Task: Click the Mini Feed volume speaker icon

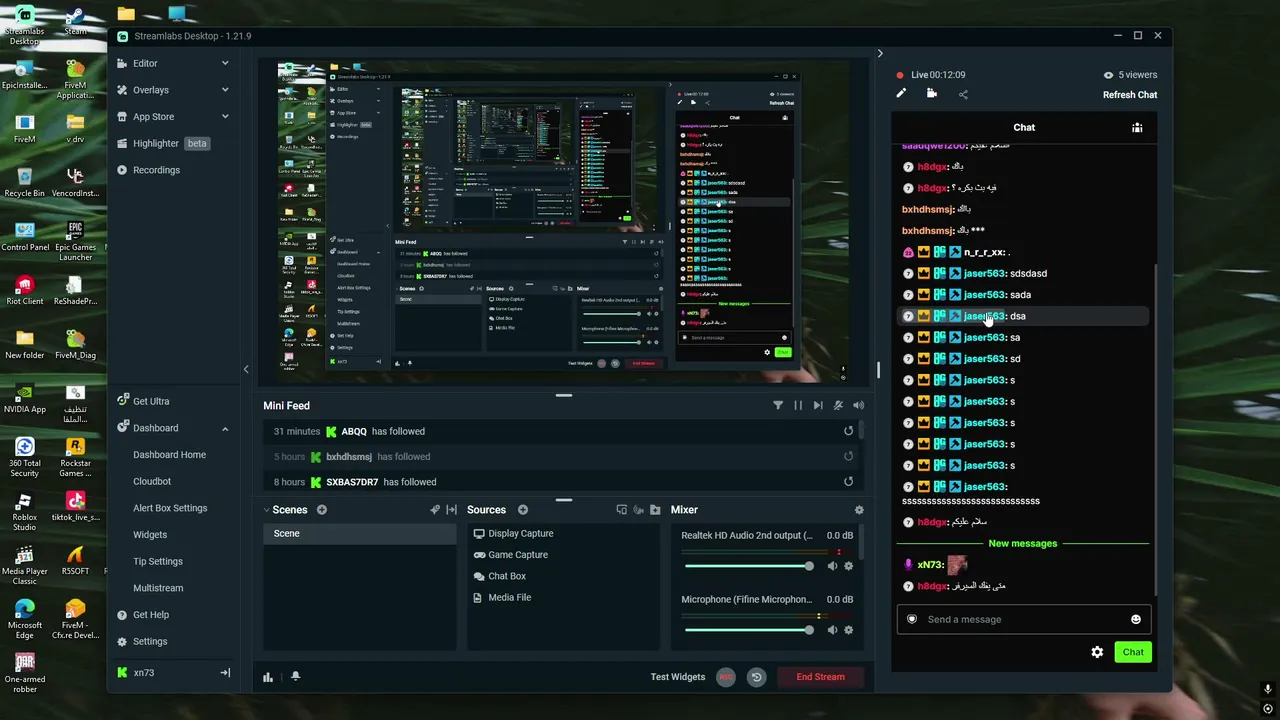Action: (x=858, y=405)
